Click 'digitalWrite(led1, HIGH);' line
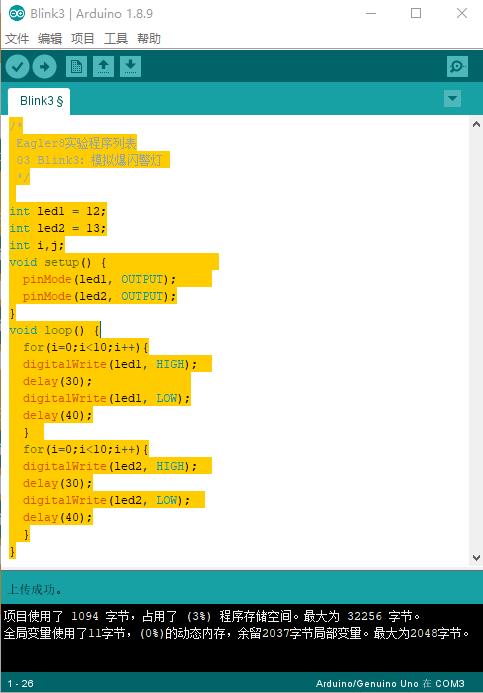 pos(110,364)
